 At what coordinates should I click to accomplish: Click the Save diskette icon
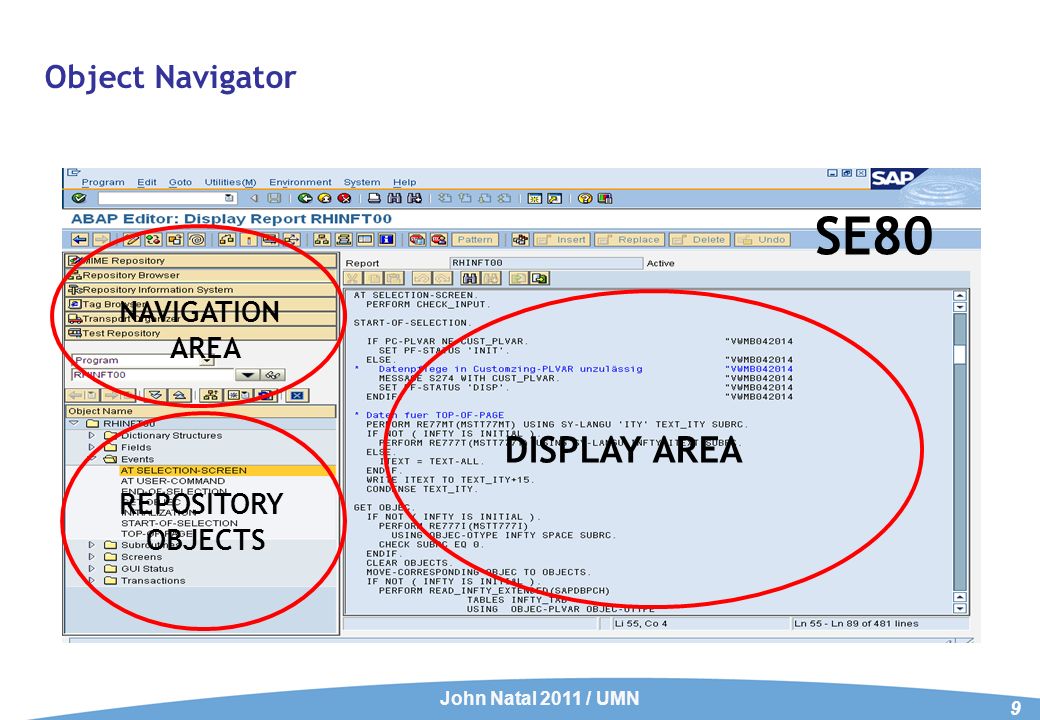coord(274,198)
